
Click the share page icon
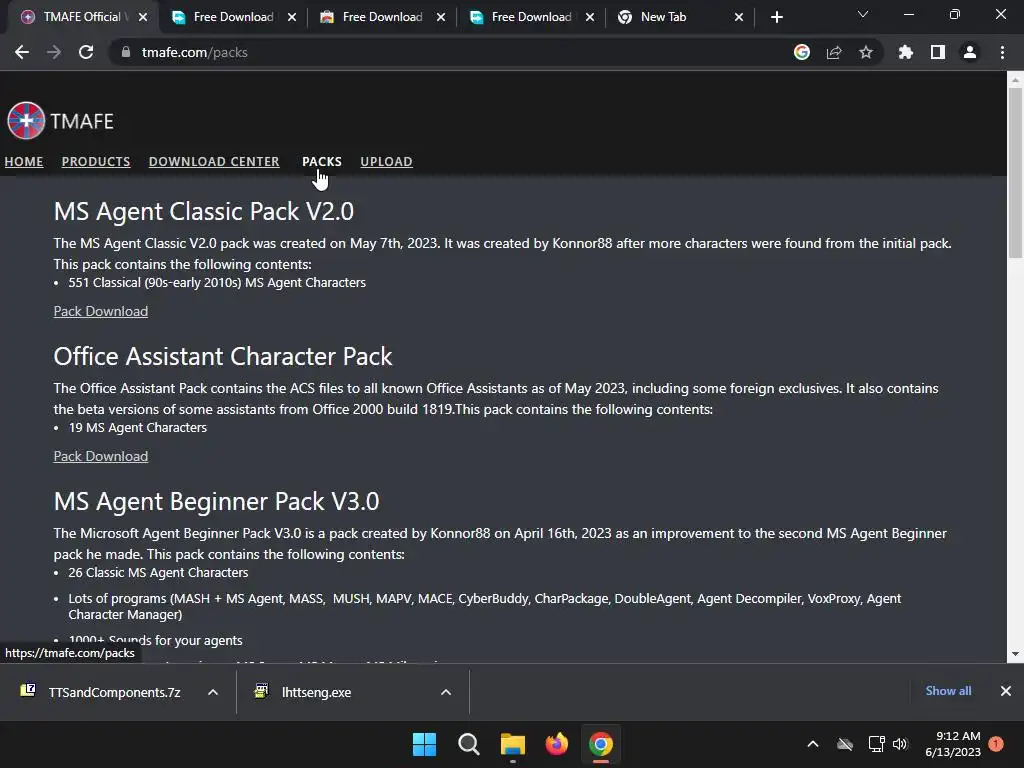coord(834,52)
